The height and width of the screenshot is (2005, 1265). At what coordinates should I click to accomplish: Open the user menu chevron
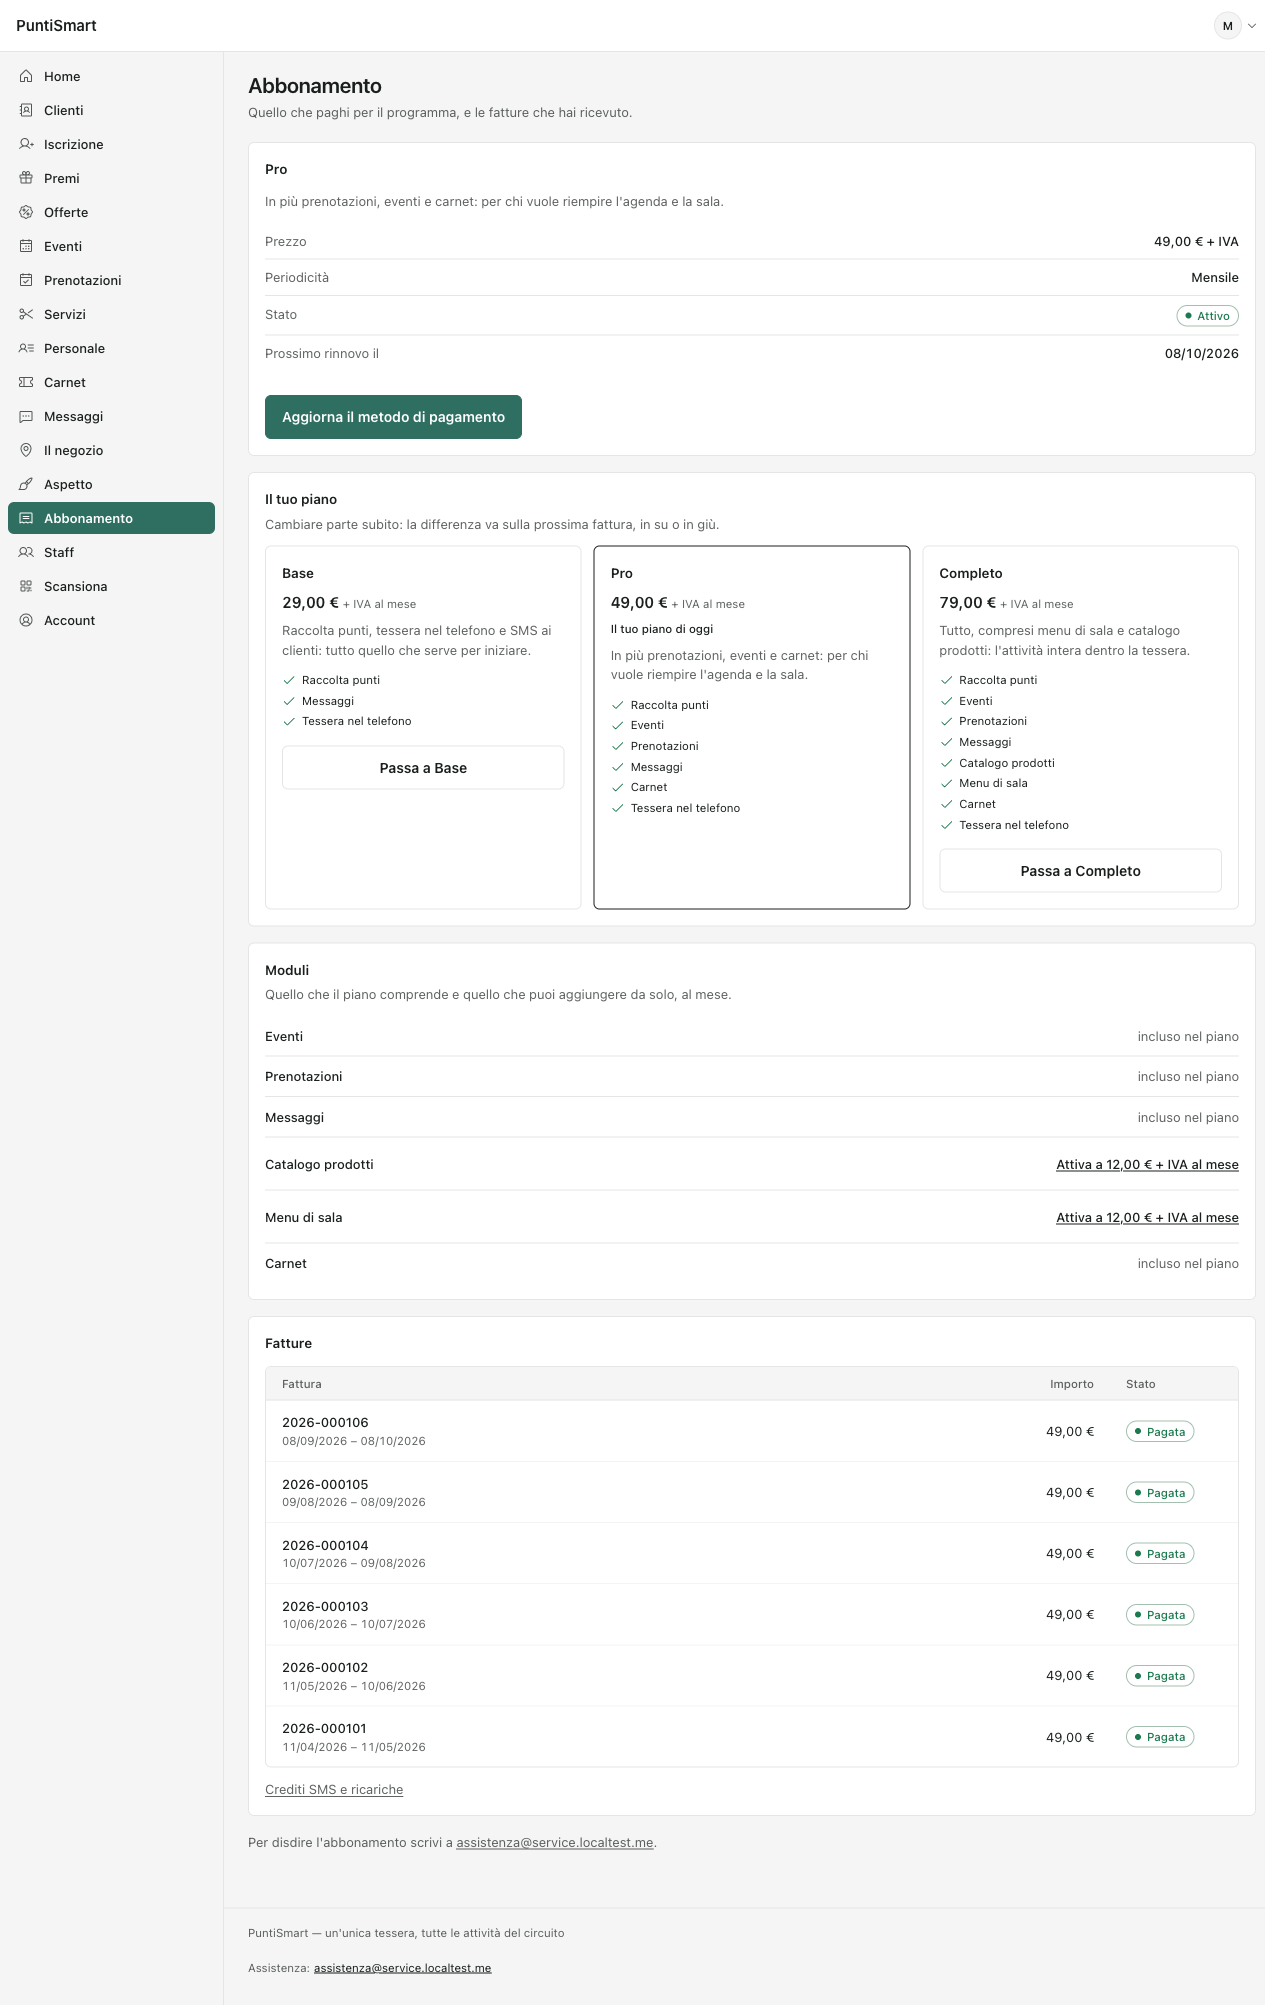click(x=1252, y=26)
